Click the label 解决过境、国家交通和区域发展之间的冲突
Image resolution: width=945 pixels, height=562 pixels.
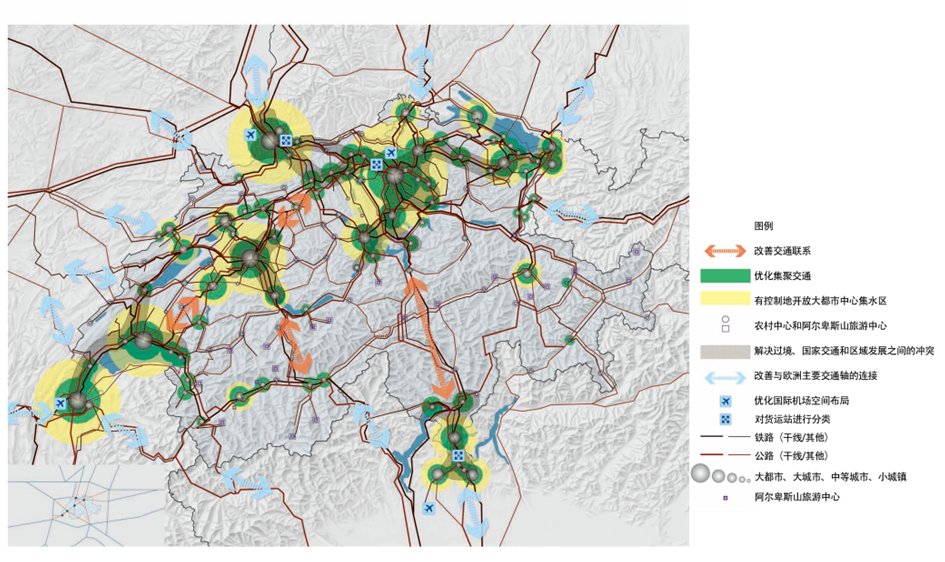point(844,351)
